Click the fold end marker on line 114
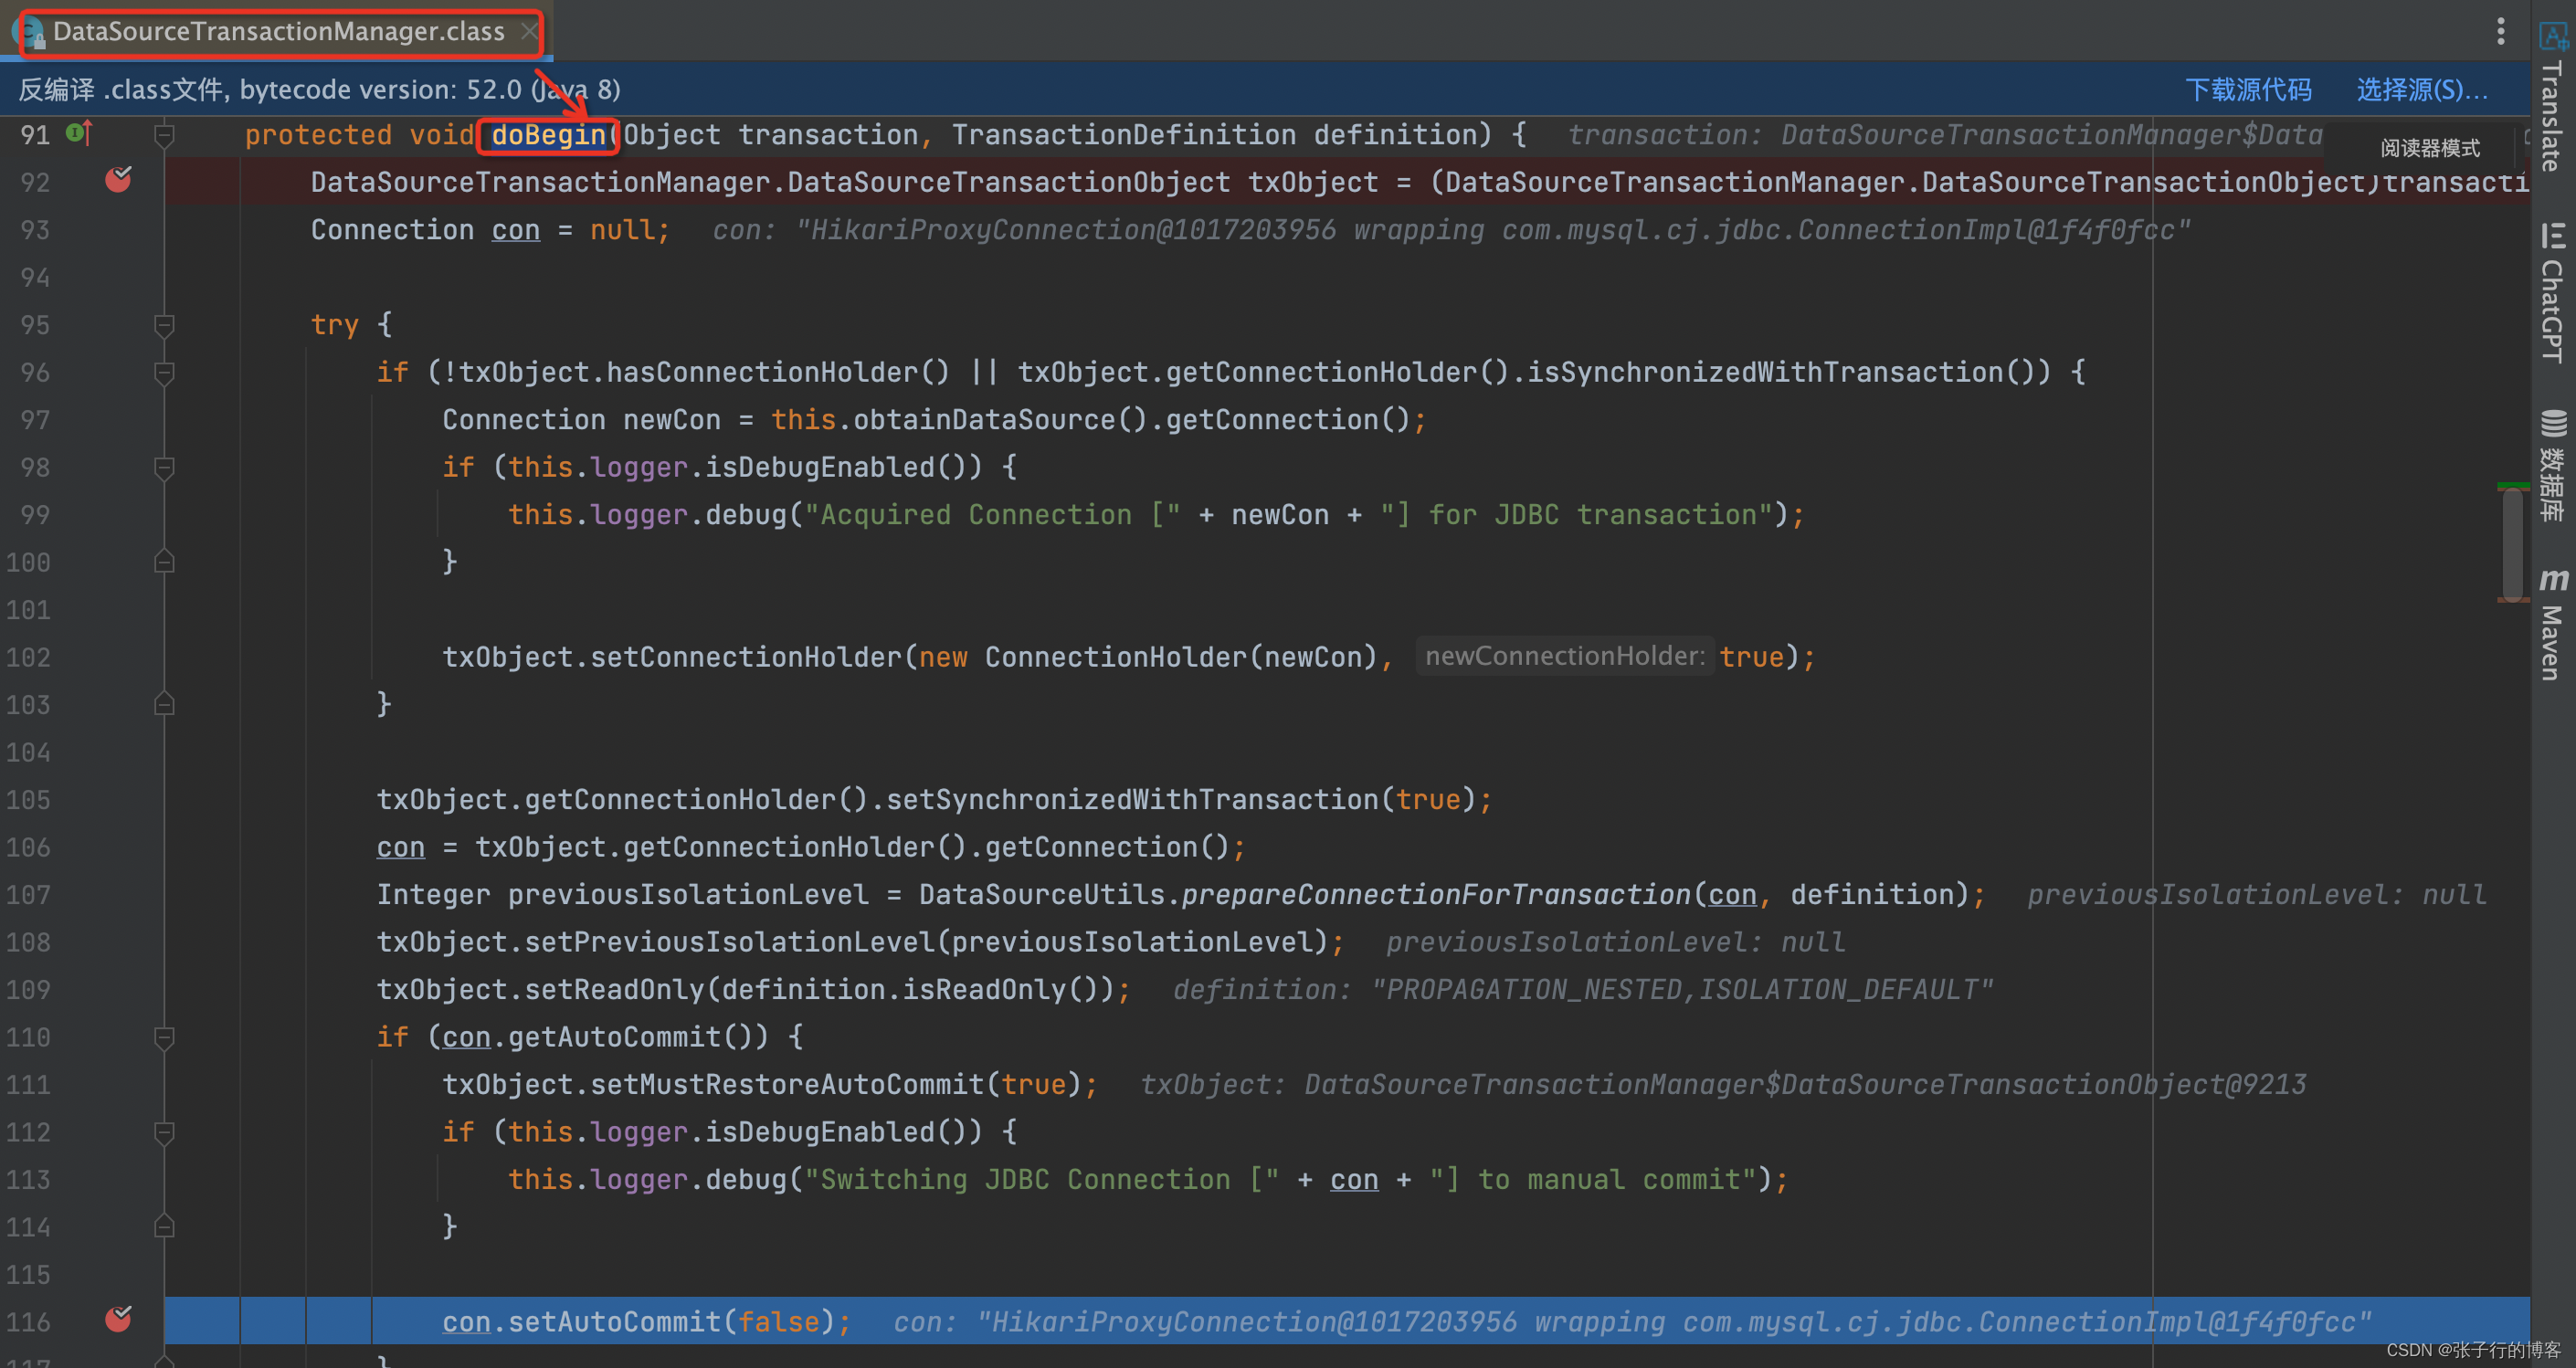2576x1368 pixels. tap(165, 1226)
